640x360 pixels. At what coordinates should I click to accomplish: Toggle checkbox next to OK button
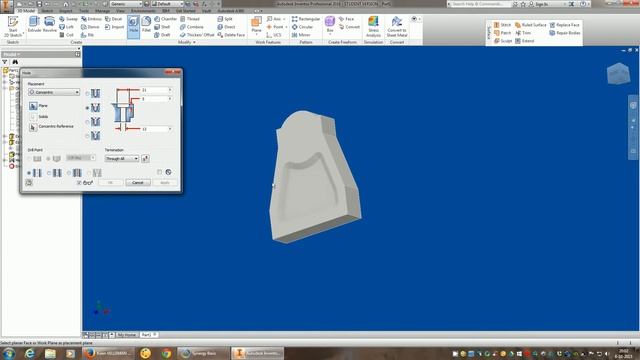point(79,183)
